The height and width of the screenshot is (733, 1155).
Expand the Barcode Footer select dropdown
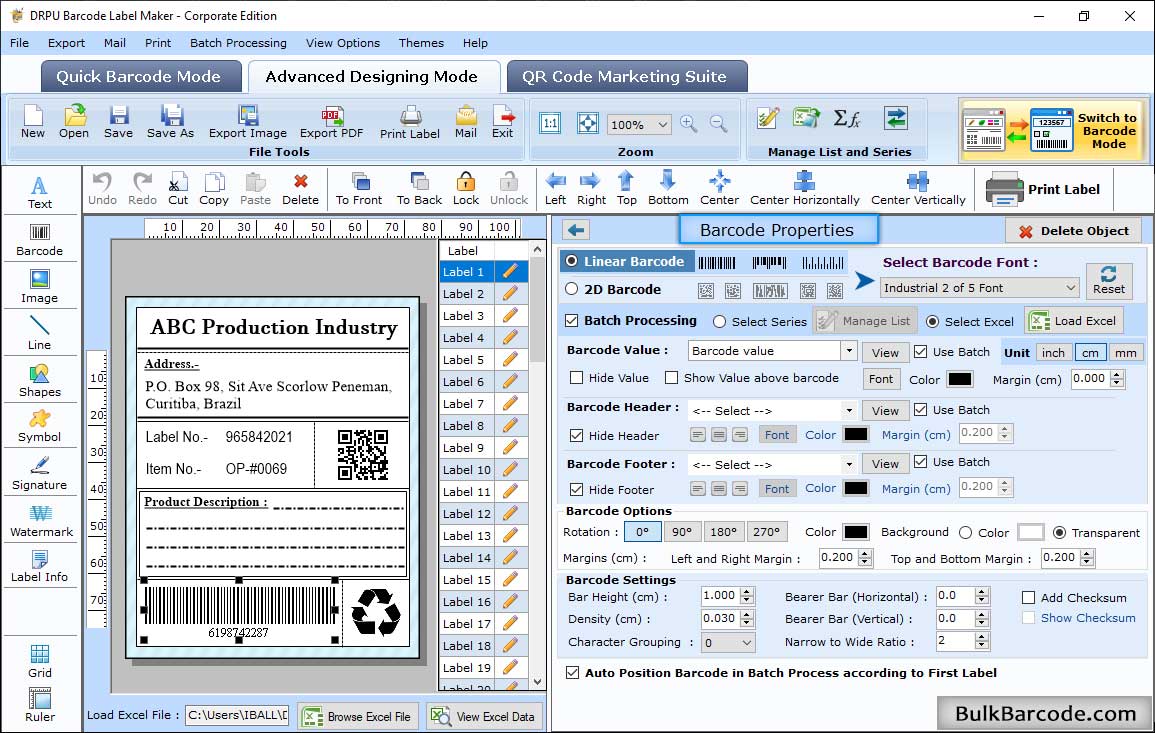point(849,464)
